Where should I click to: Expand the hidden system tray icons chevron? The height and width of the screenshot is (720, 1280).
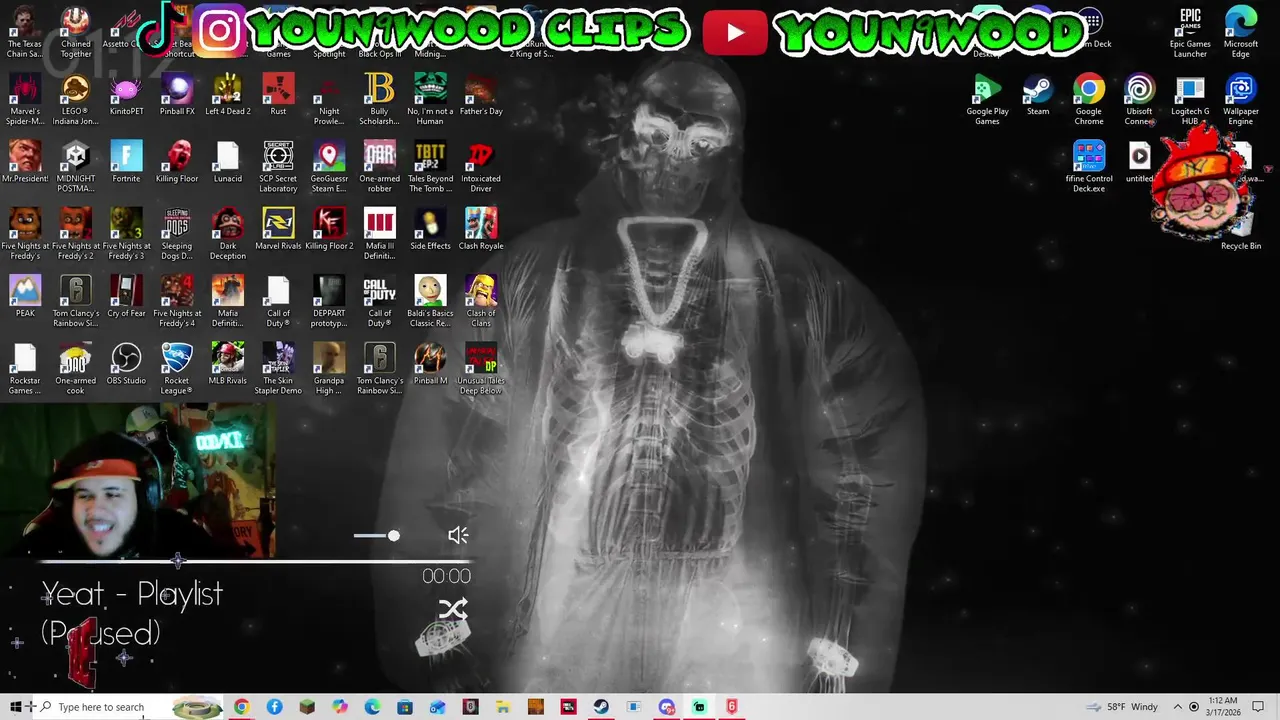(x=1177, y=707)
